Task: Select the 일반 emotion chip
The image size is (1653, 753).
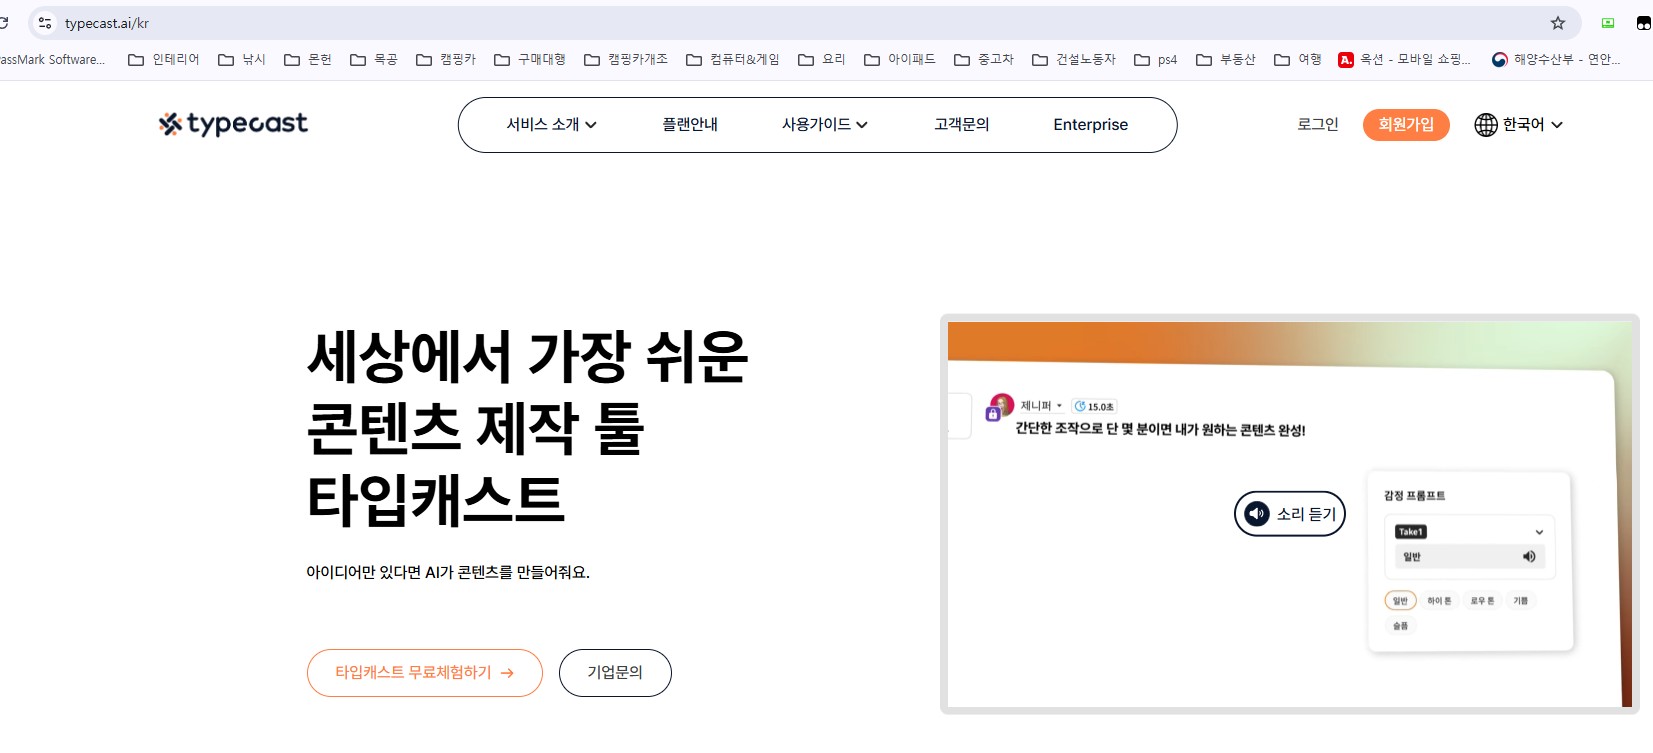Action: click(1400, 601)
